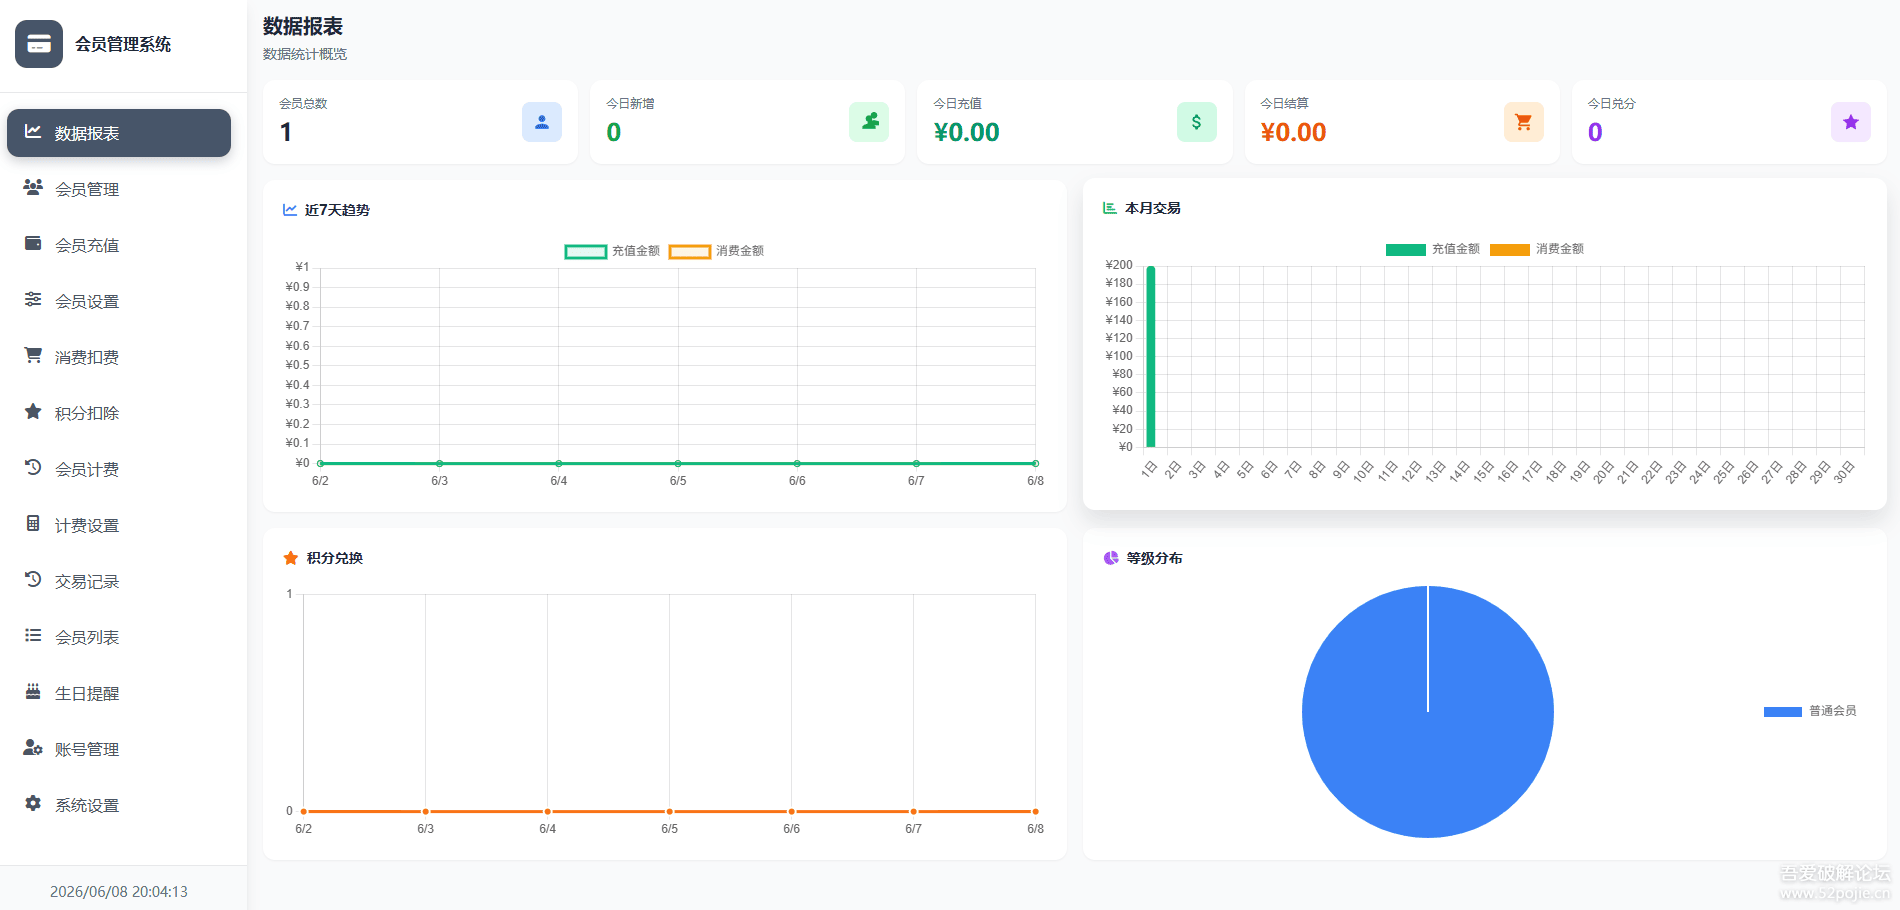Viewport: 1900px width, 910px height.
Task: Toggle 充值金额 legend in 本月交易 chart
Action: pyautogui.click(x=1432, y=249)
